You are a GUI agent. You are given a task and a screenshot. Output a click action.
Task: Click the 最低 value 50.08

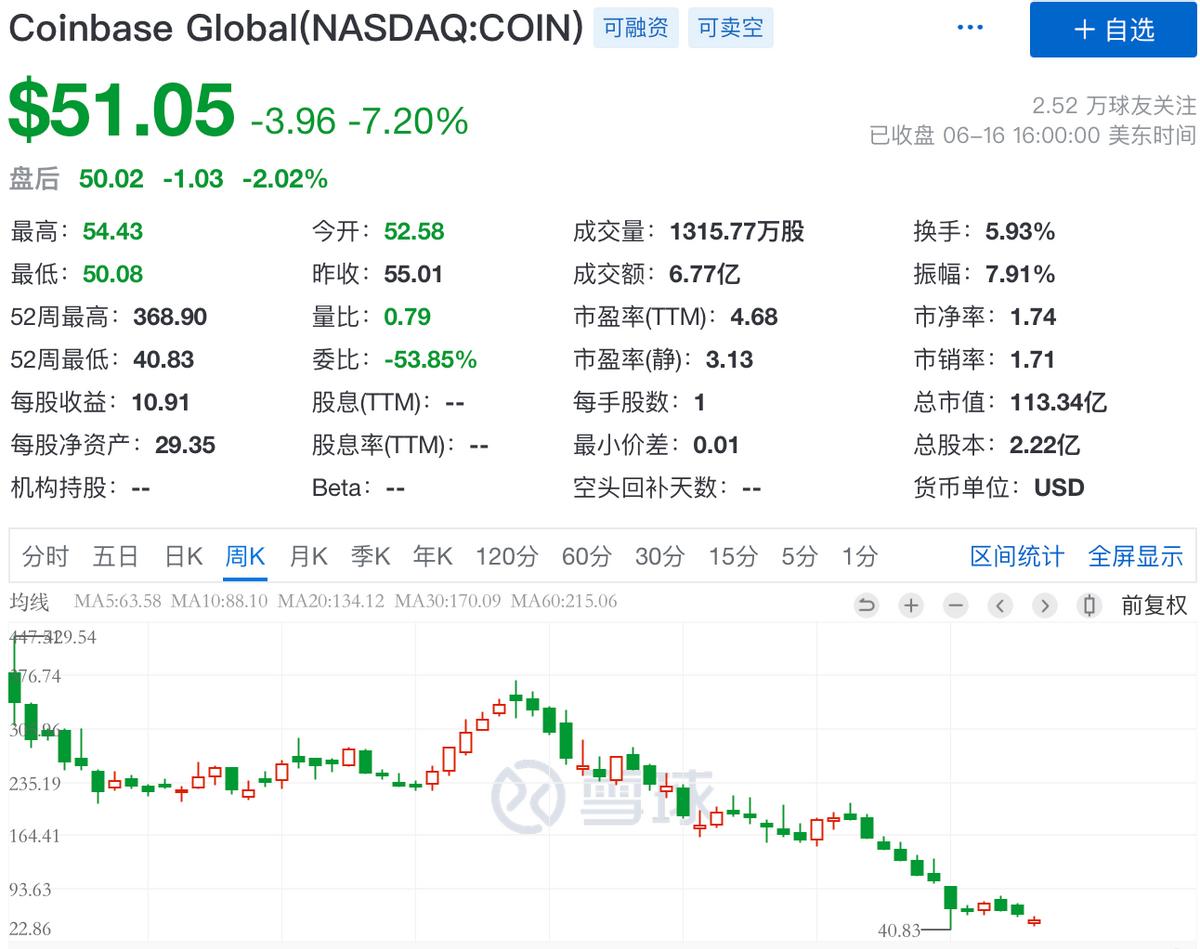coord(113,274)
